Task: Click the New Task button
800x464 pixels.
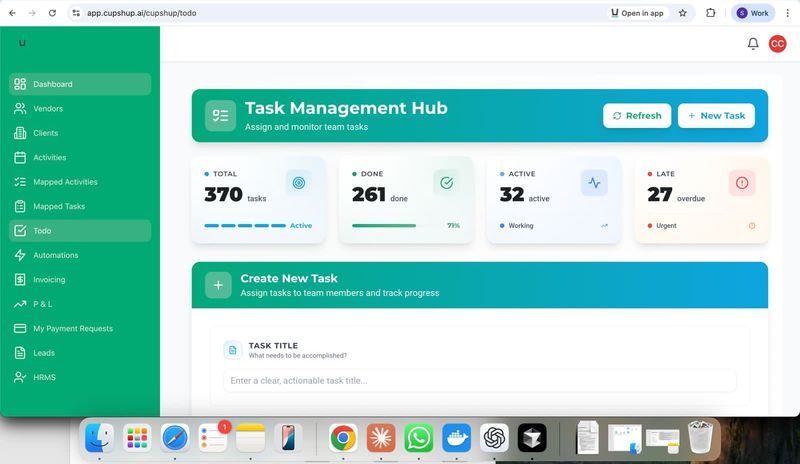Action: [716, 116]
